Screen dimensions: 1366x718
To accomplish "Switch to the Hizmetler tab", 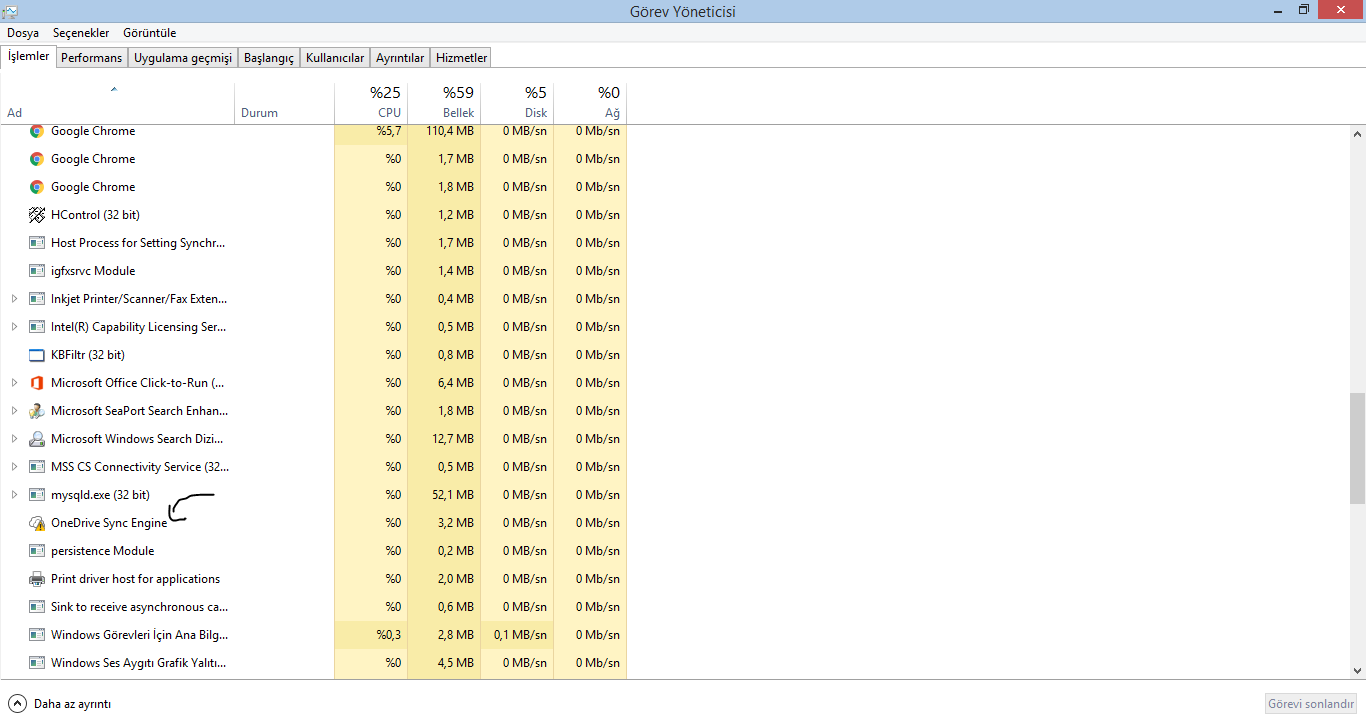I will (x=461, y=58).
